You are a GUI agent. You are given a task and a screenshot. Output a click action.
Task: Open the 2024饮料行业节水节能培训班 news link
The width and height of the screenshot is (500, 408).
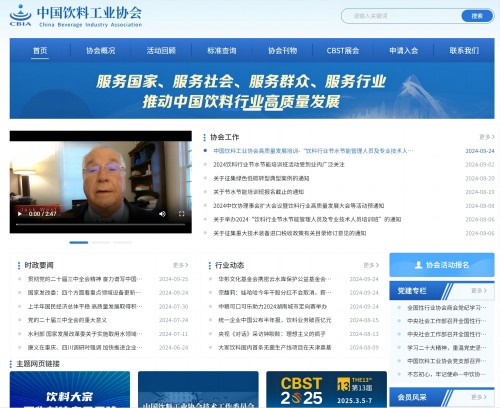tap(279, 164)
